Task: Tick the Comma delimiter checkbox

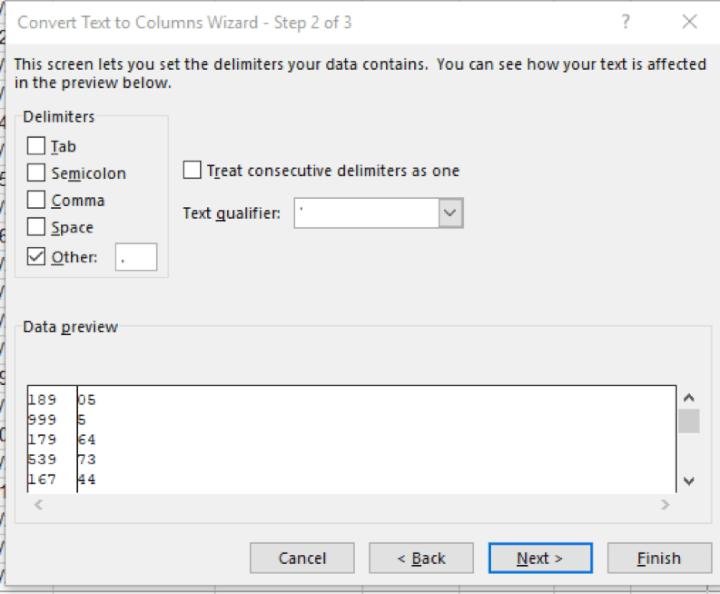Action: pos(36,201)
